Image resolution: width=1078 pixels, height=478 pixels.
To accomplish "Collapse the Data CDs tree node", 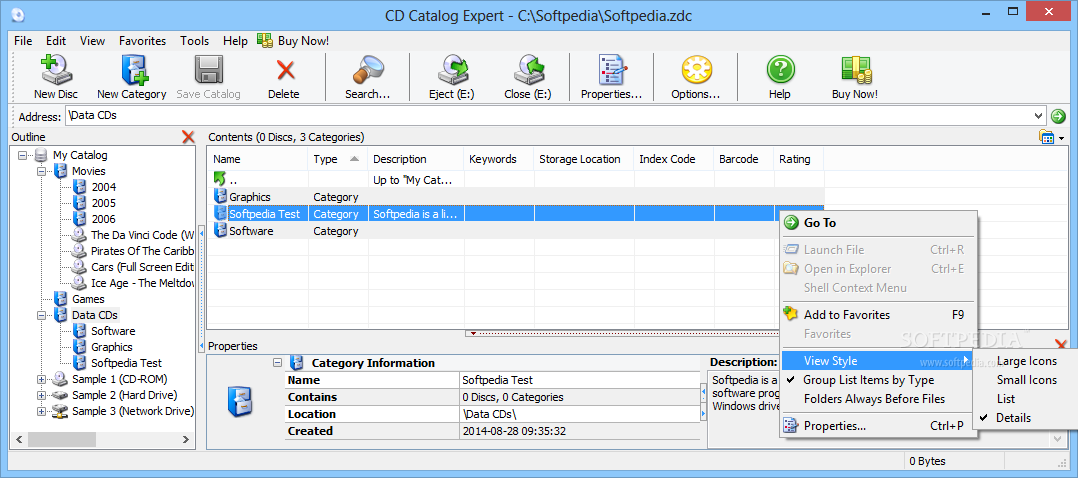I will pyautogui.click(x=41, y=315).
